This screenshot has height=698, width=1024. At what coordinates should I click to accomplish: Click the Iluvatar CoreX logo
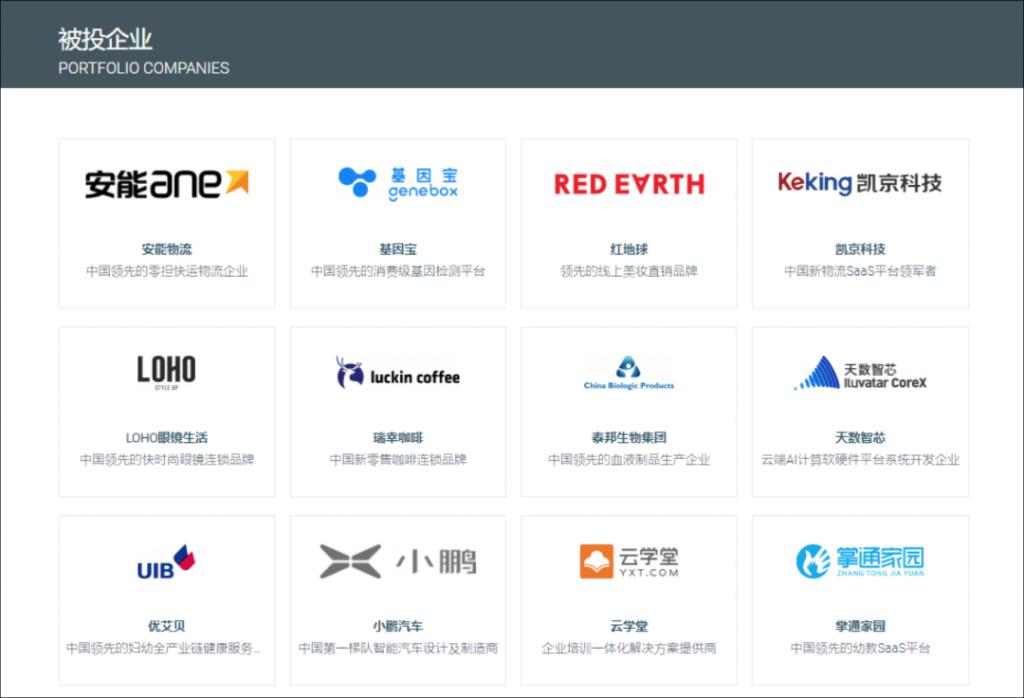click(x=860, y=373)
